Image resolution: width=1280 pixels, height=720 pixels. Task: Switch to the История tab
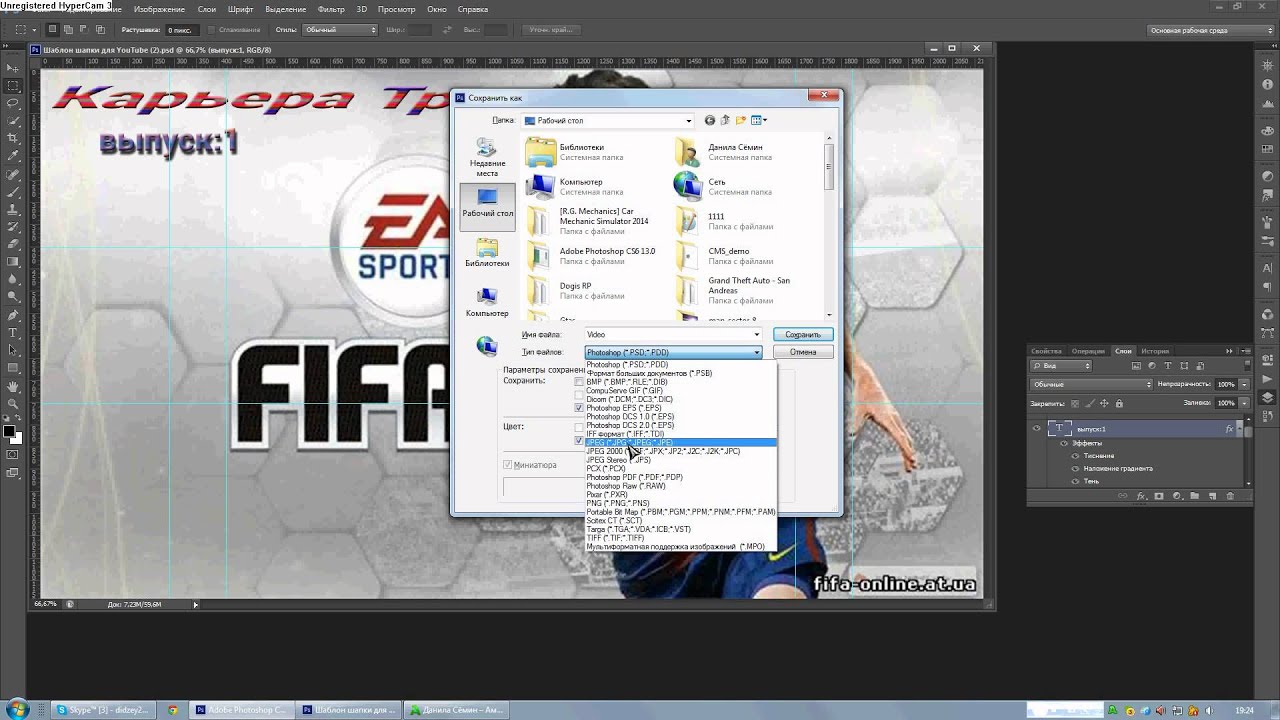pyautogui.click(x=1155, y=351)
